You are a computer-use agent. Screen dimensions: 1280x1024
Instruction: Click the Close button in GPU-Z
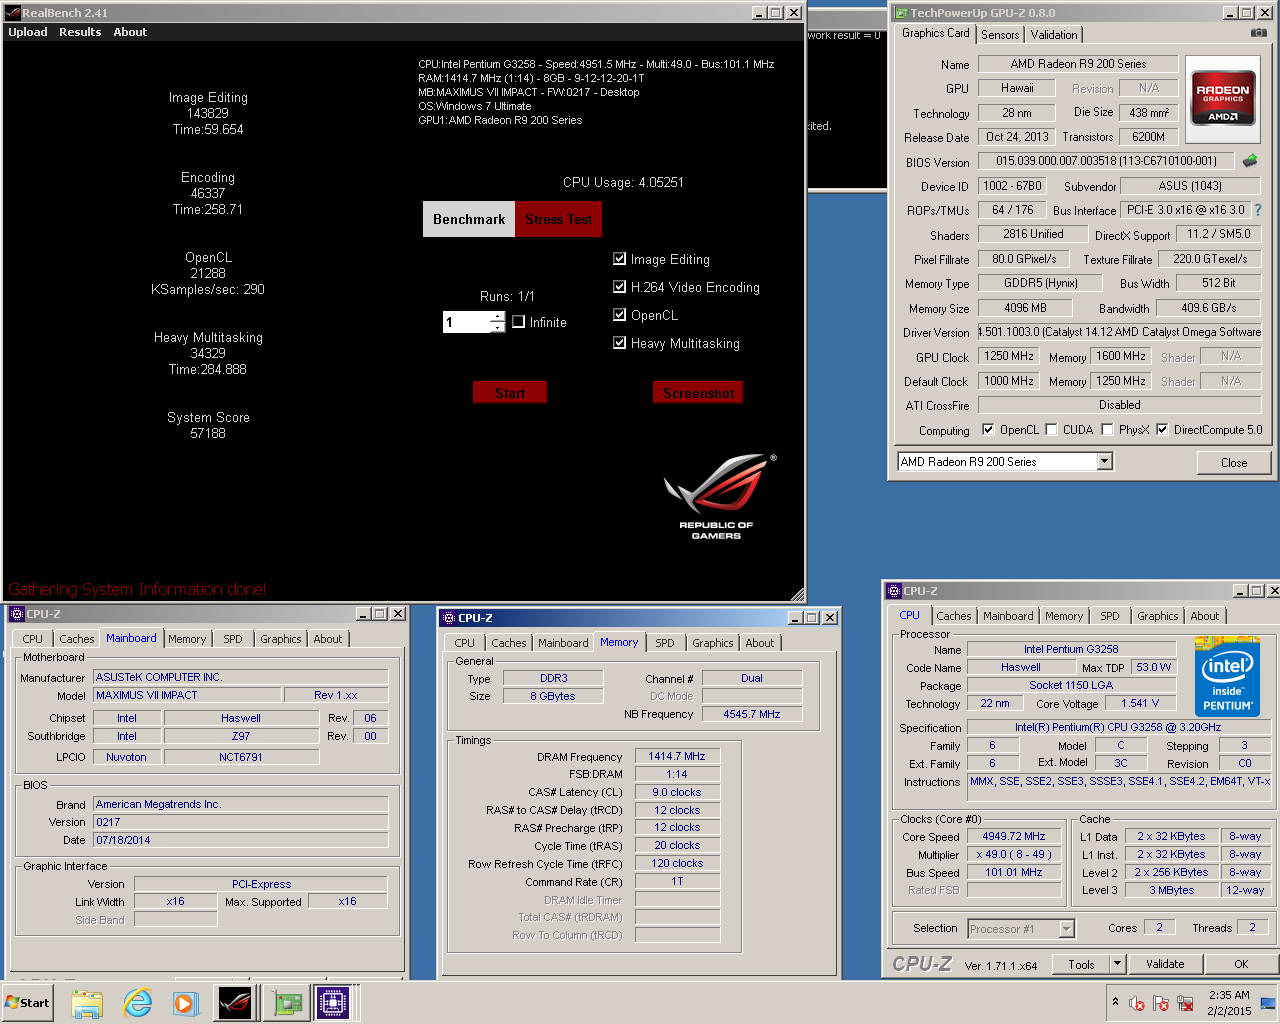coord(1234,462)
